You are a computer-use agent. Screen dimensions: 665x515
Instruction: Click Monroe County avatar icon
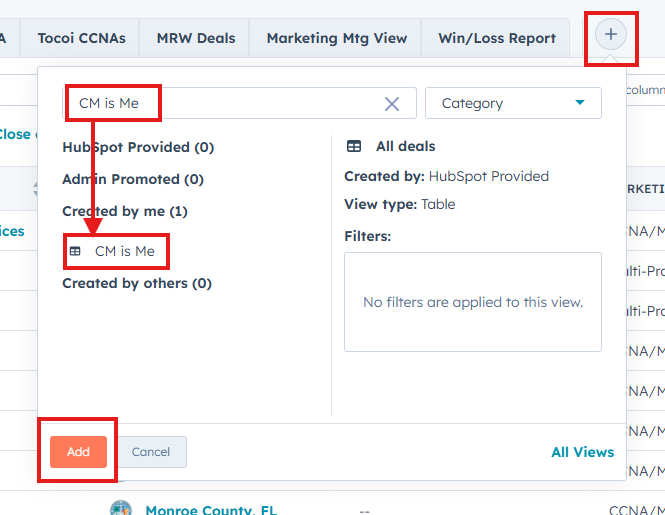click(x=121, y=509)
